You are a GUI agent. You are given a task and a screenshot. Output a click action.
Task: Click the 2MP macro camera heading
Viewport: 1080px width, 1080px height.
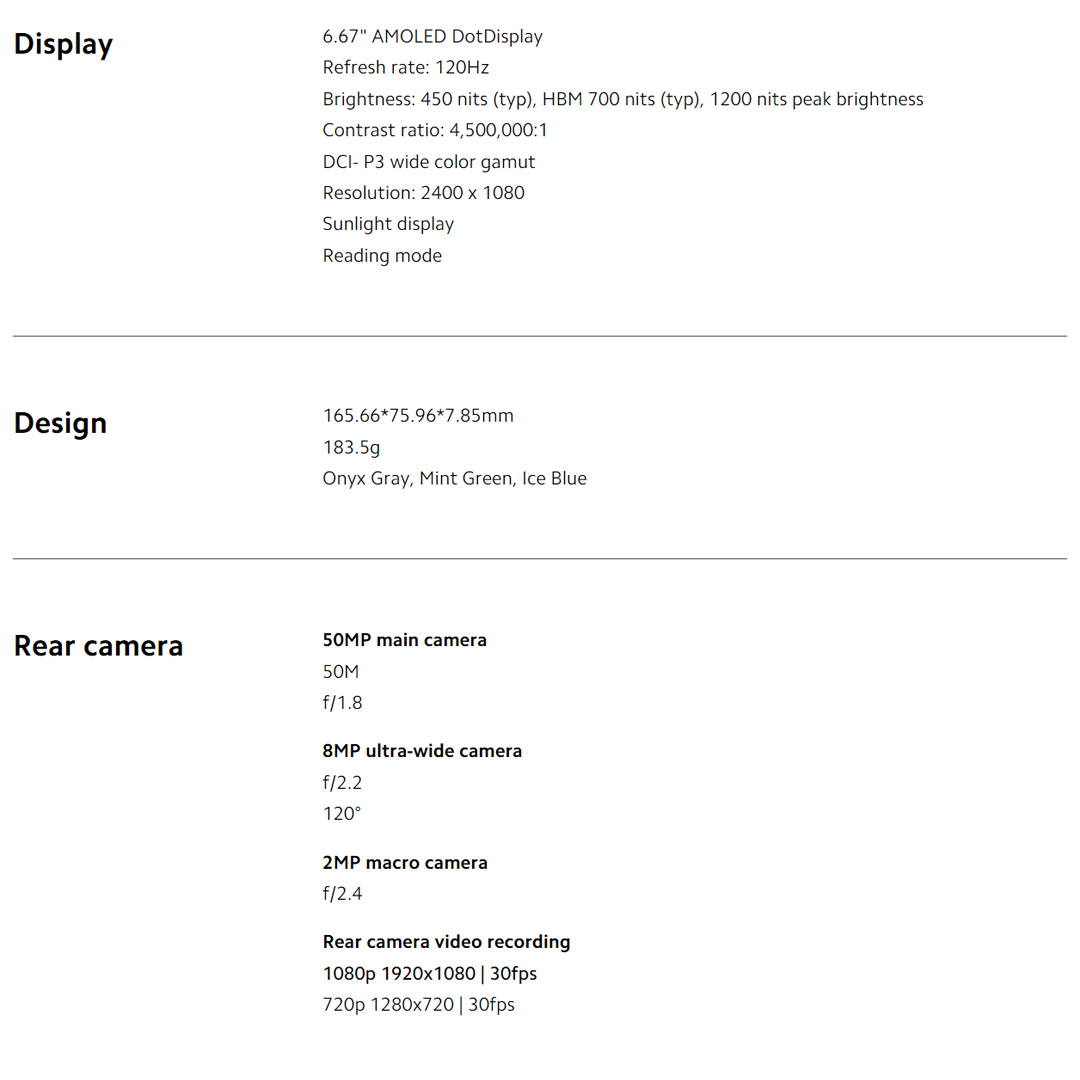pyautogui.click(x=405, y=863)
